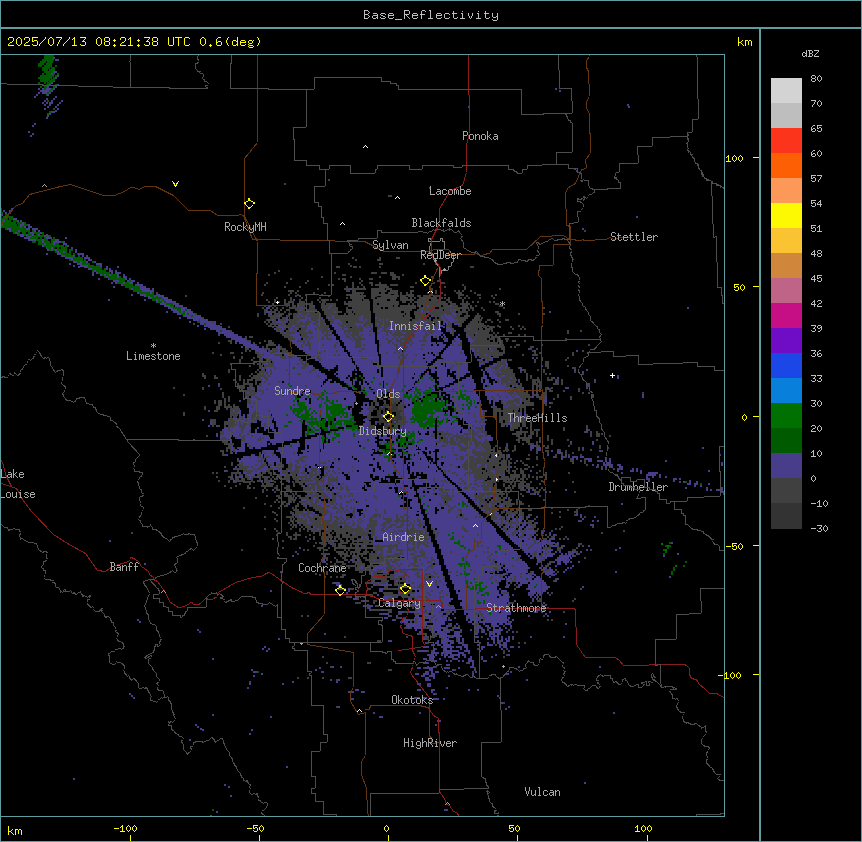Click the Sundre town label
Image resolution: width=862 pixels, height=842 pixels.
pyautogui.click(x=292, y=391)
